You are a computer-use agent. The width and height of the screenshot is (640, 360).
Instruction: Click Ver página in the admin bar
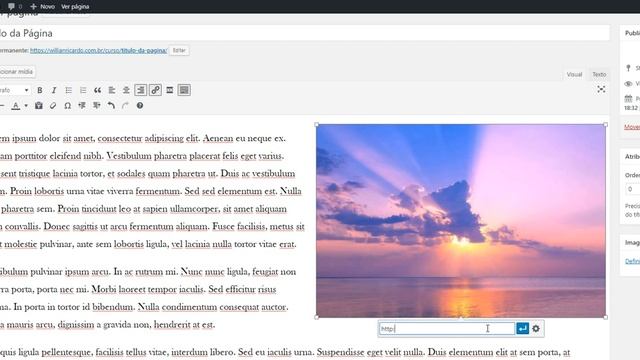[x=75, y=7]
